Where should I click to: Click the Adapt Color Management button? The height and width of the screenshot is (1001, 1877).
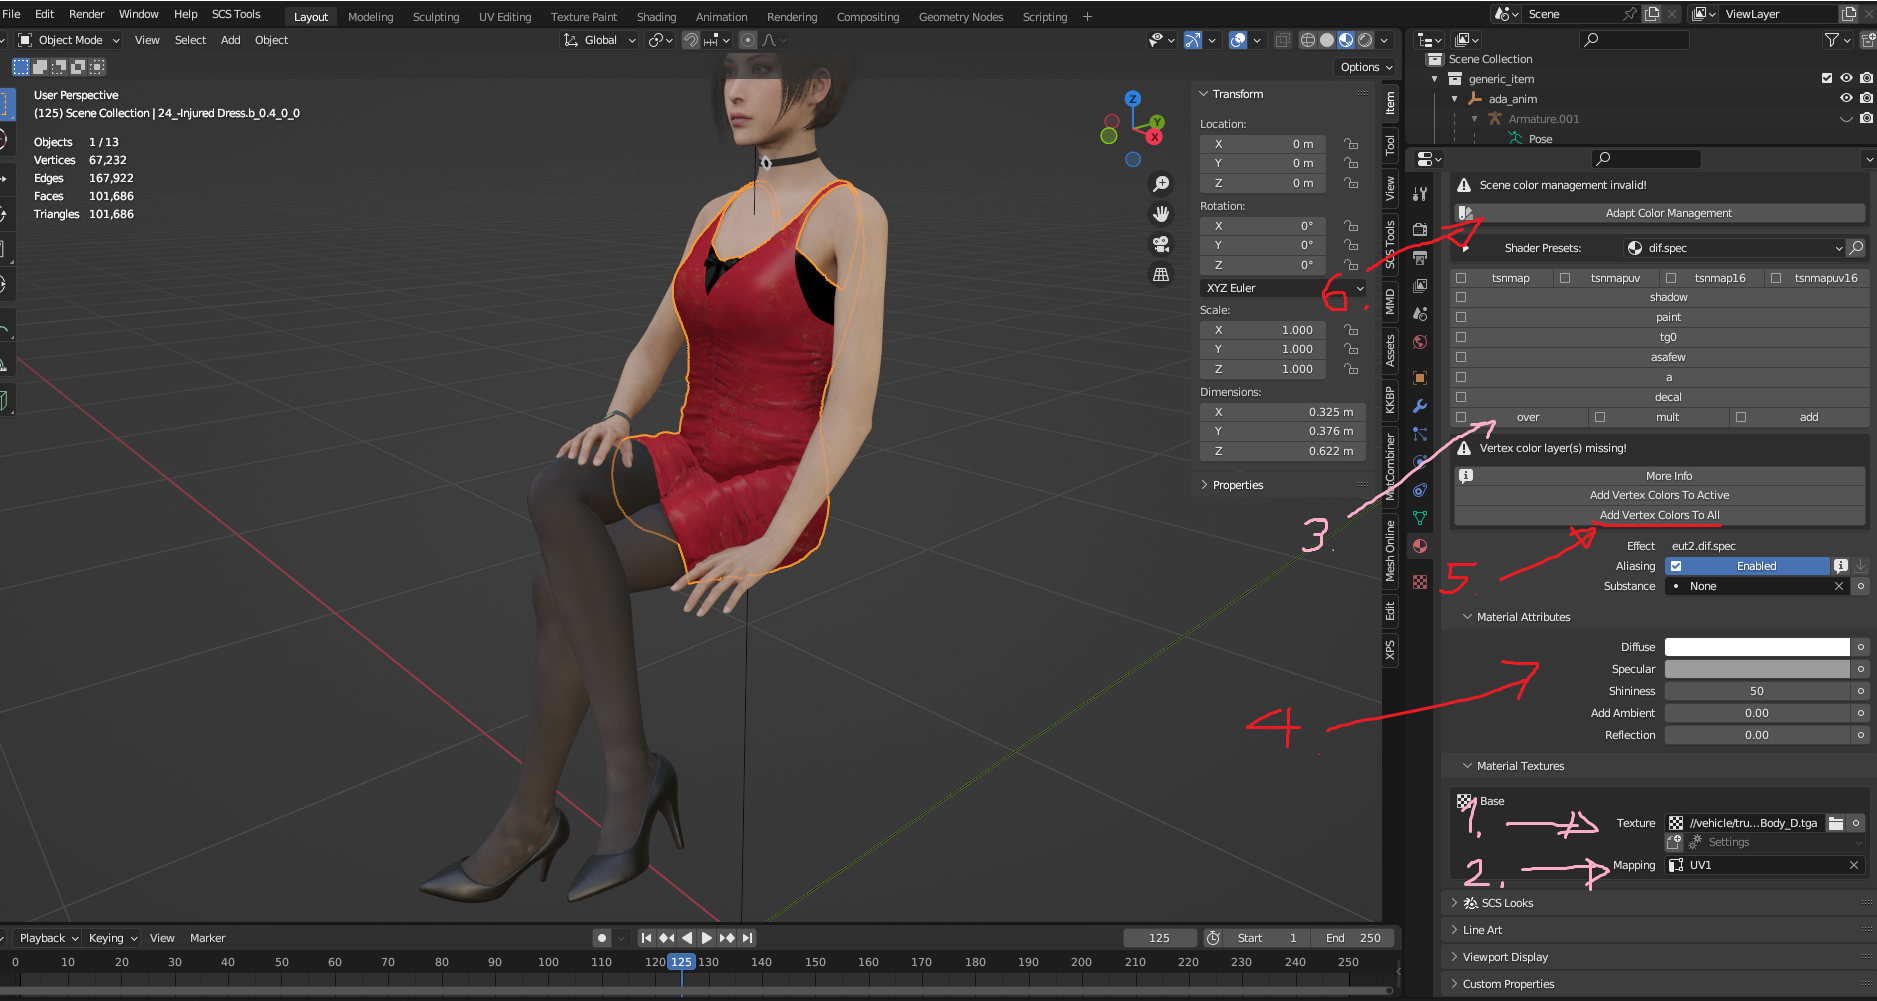[1668, 213]
